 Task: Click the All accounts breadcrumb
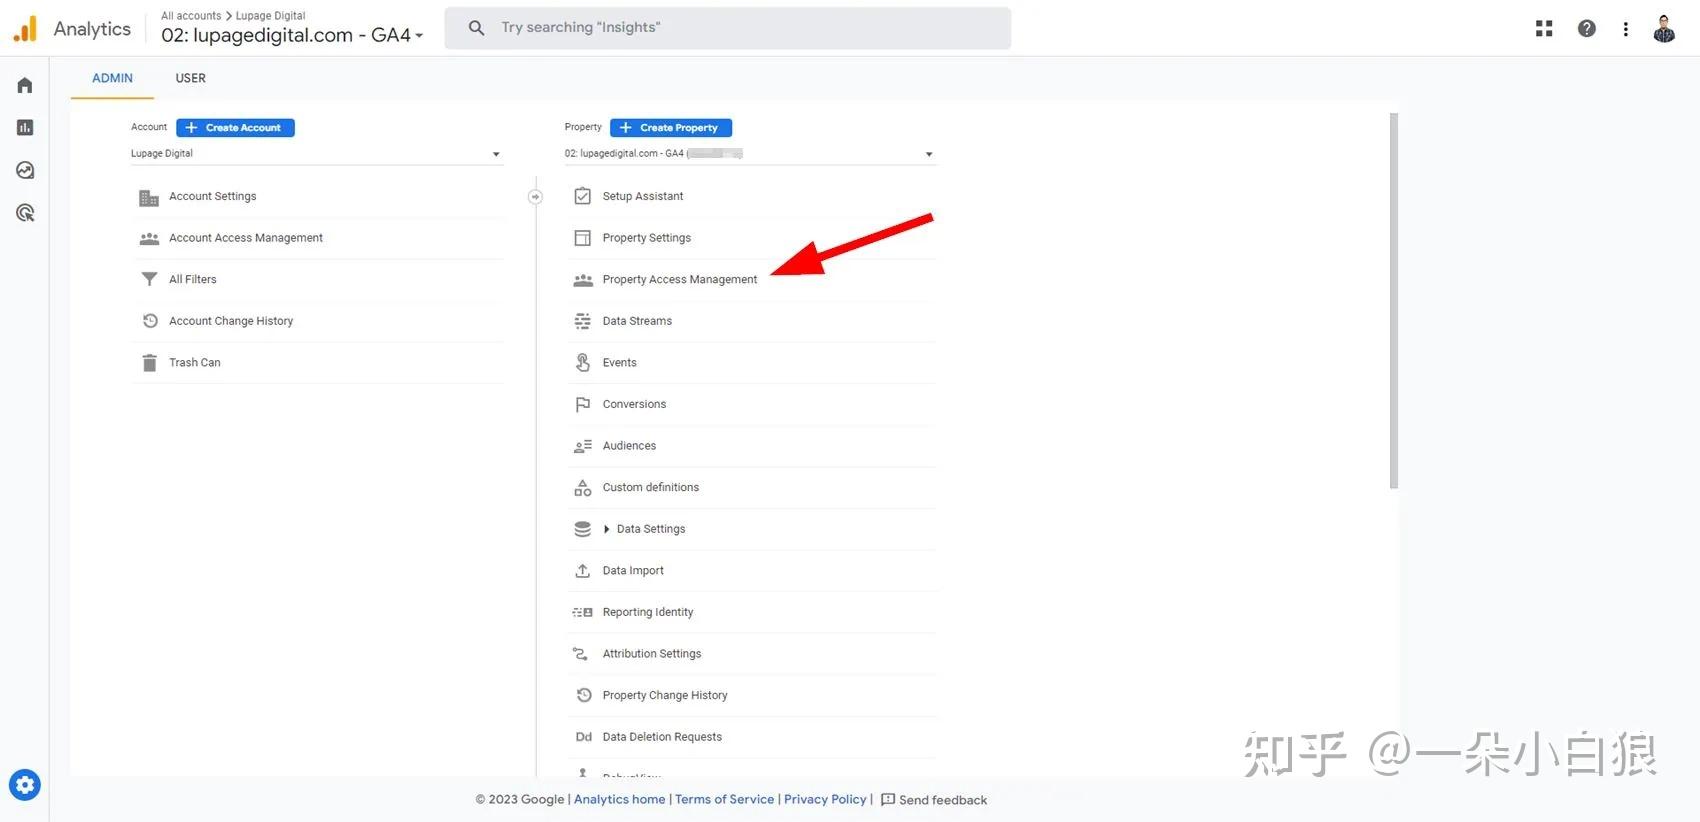(x=191, y=16)
